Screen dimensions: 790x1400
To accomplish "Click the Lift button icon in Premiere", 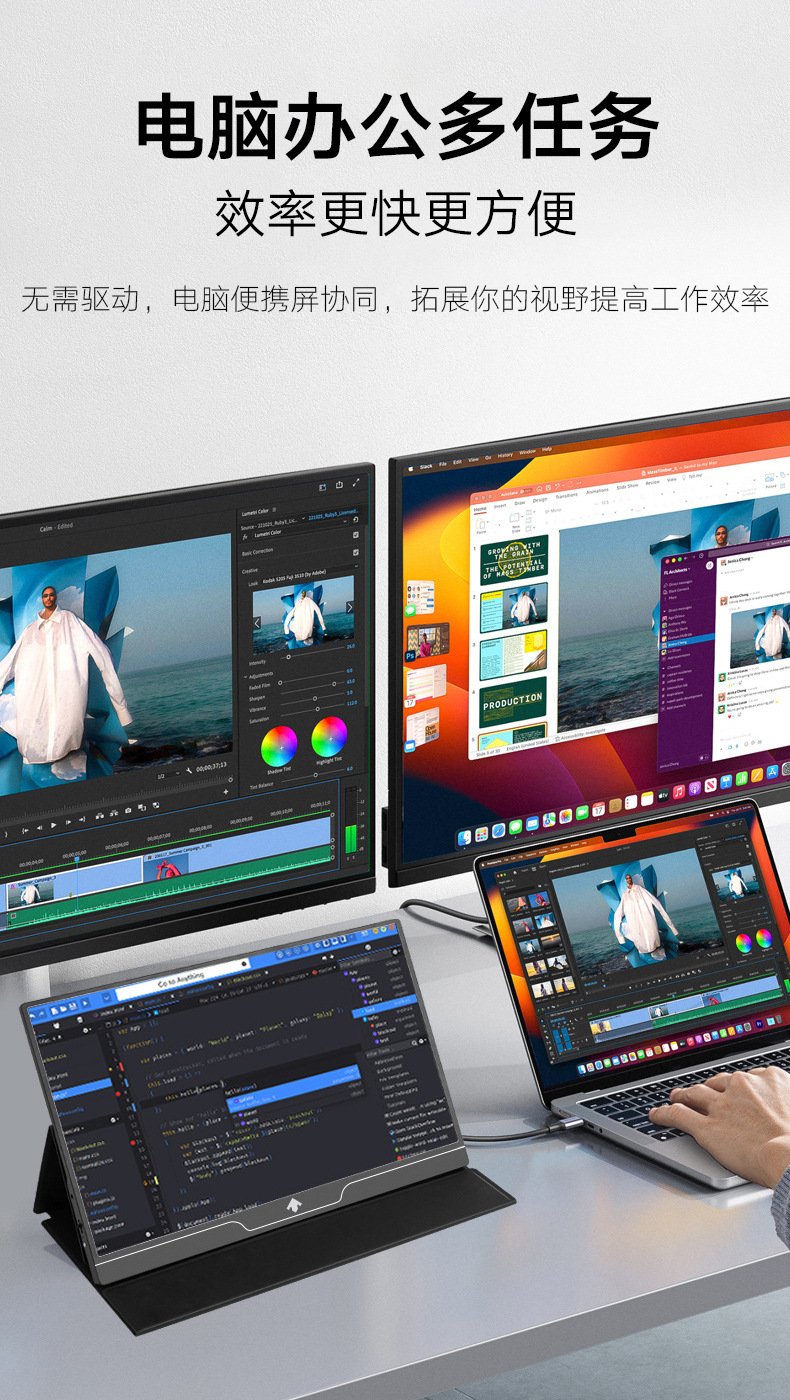I will click(x=99, y=815).
